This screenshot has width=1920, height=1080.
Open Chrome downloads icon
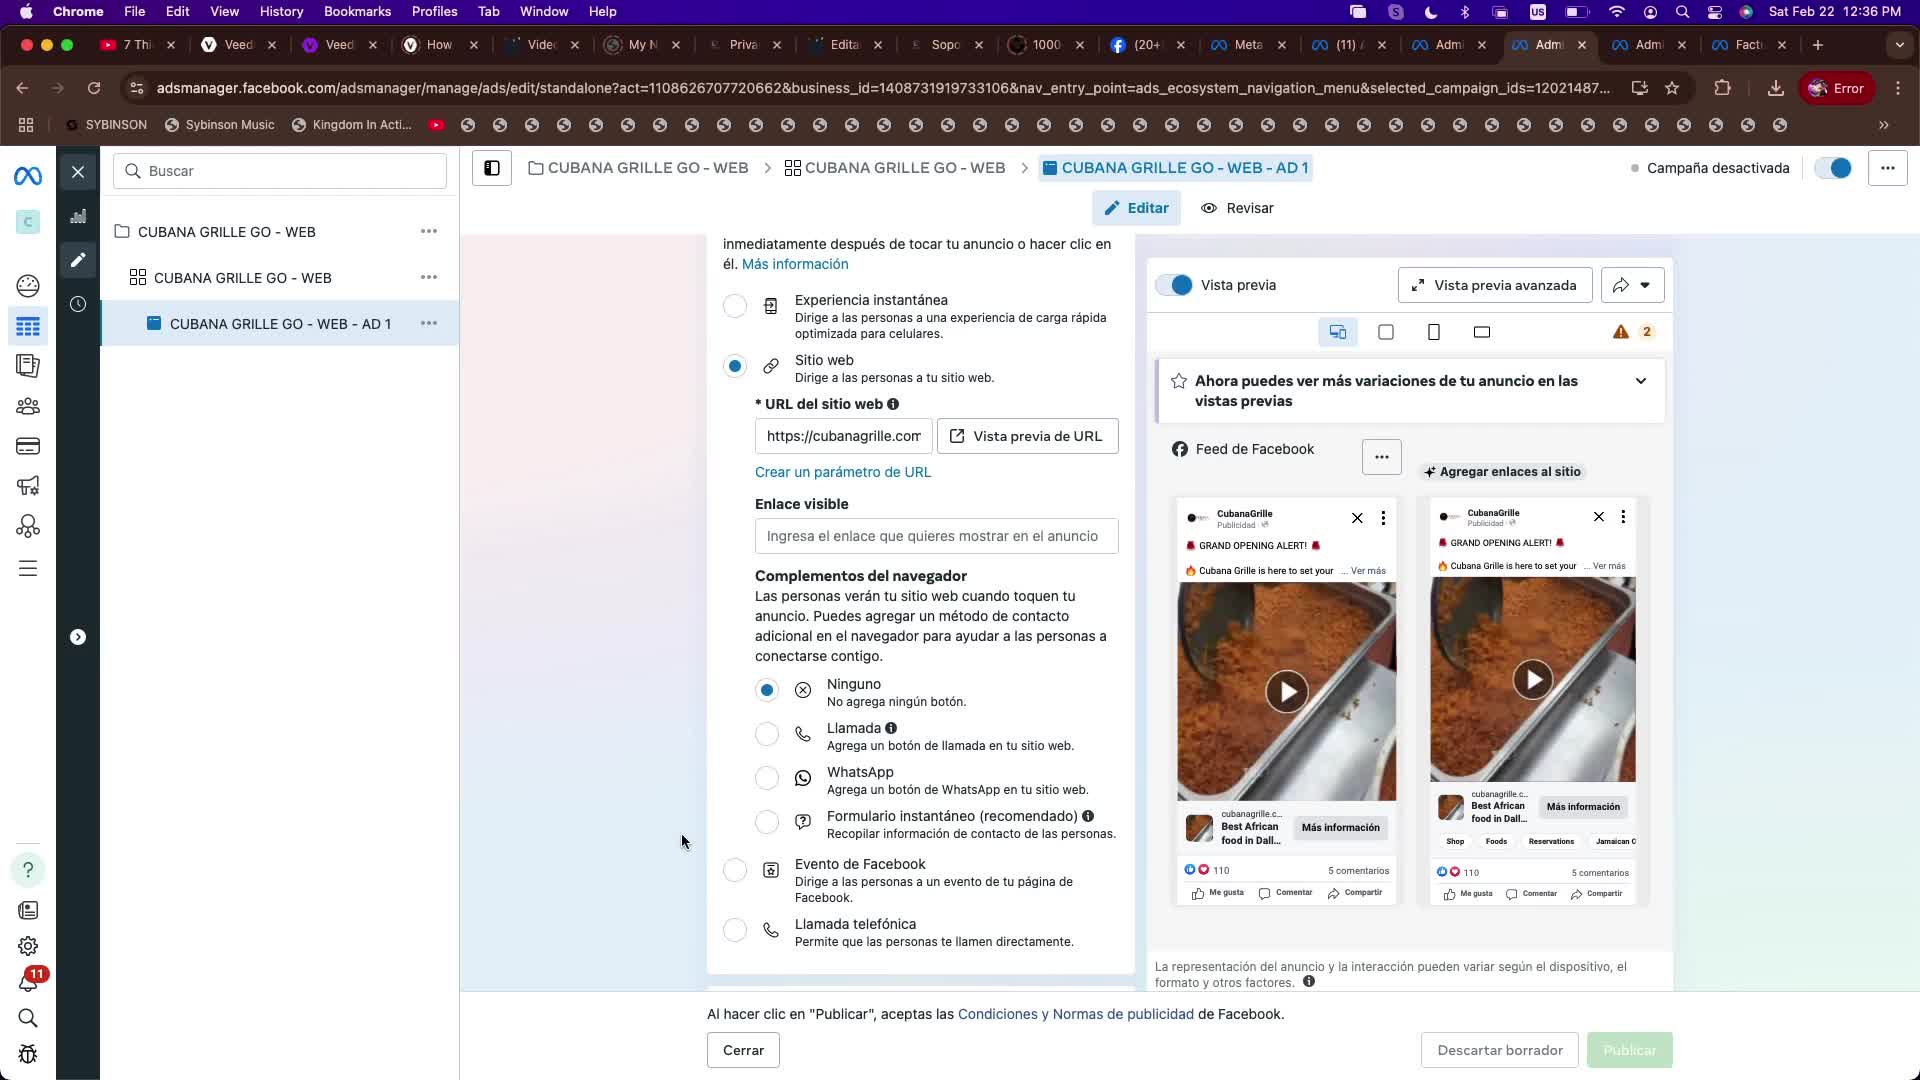[1776, 88]
